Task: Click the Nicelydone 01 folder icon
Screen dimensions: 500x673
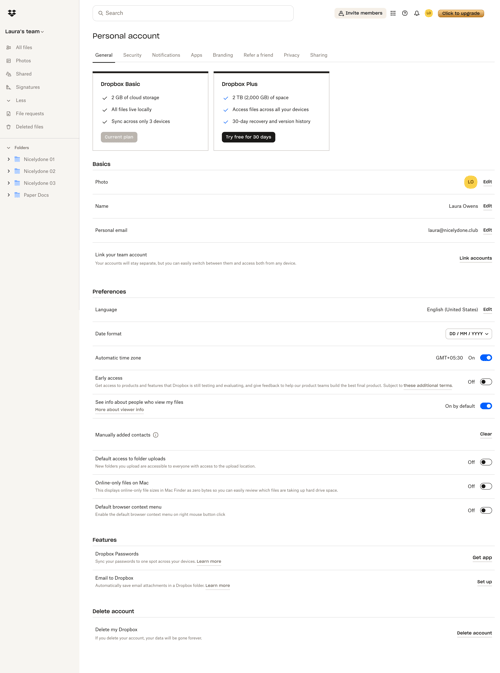Action: [x=18, y=159]
